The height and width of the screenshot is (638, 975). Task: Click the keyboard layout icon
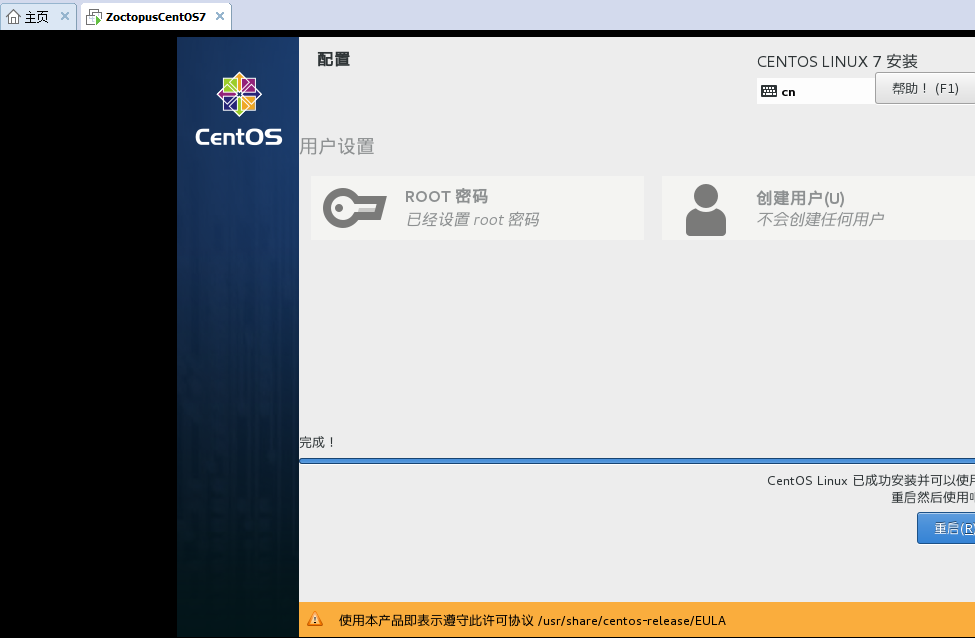(x=769, y=91)
